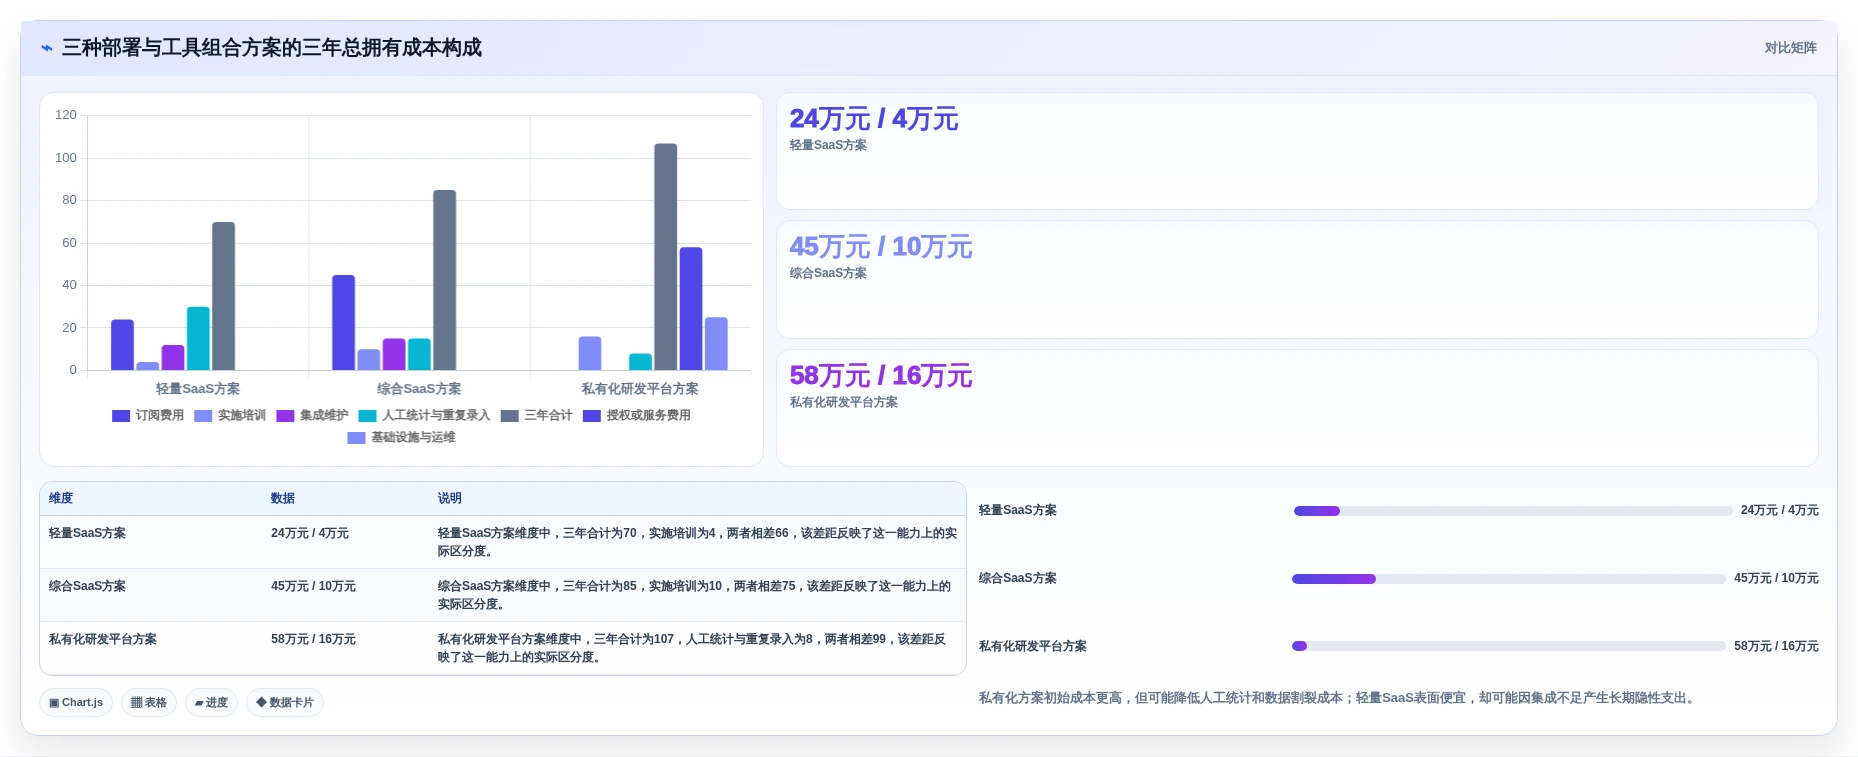Viewport: 1858px width, 757px height.
Task: Click the 私有化研发平台方案 label in progress list
Action: tap(1033, 646)
